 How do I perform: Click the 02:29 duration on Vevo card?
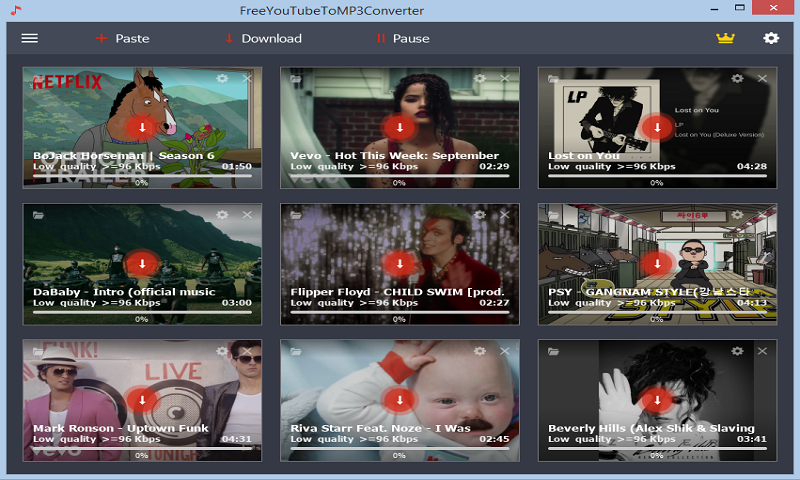click(494, 166)
